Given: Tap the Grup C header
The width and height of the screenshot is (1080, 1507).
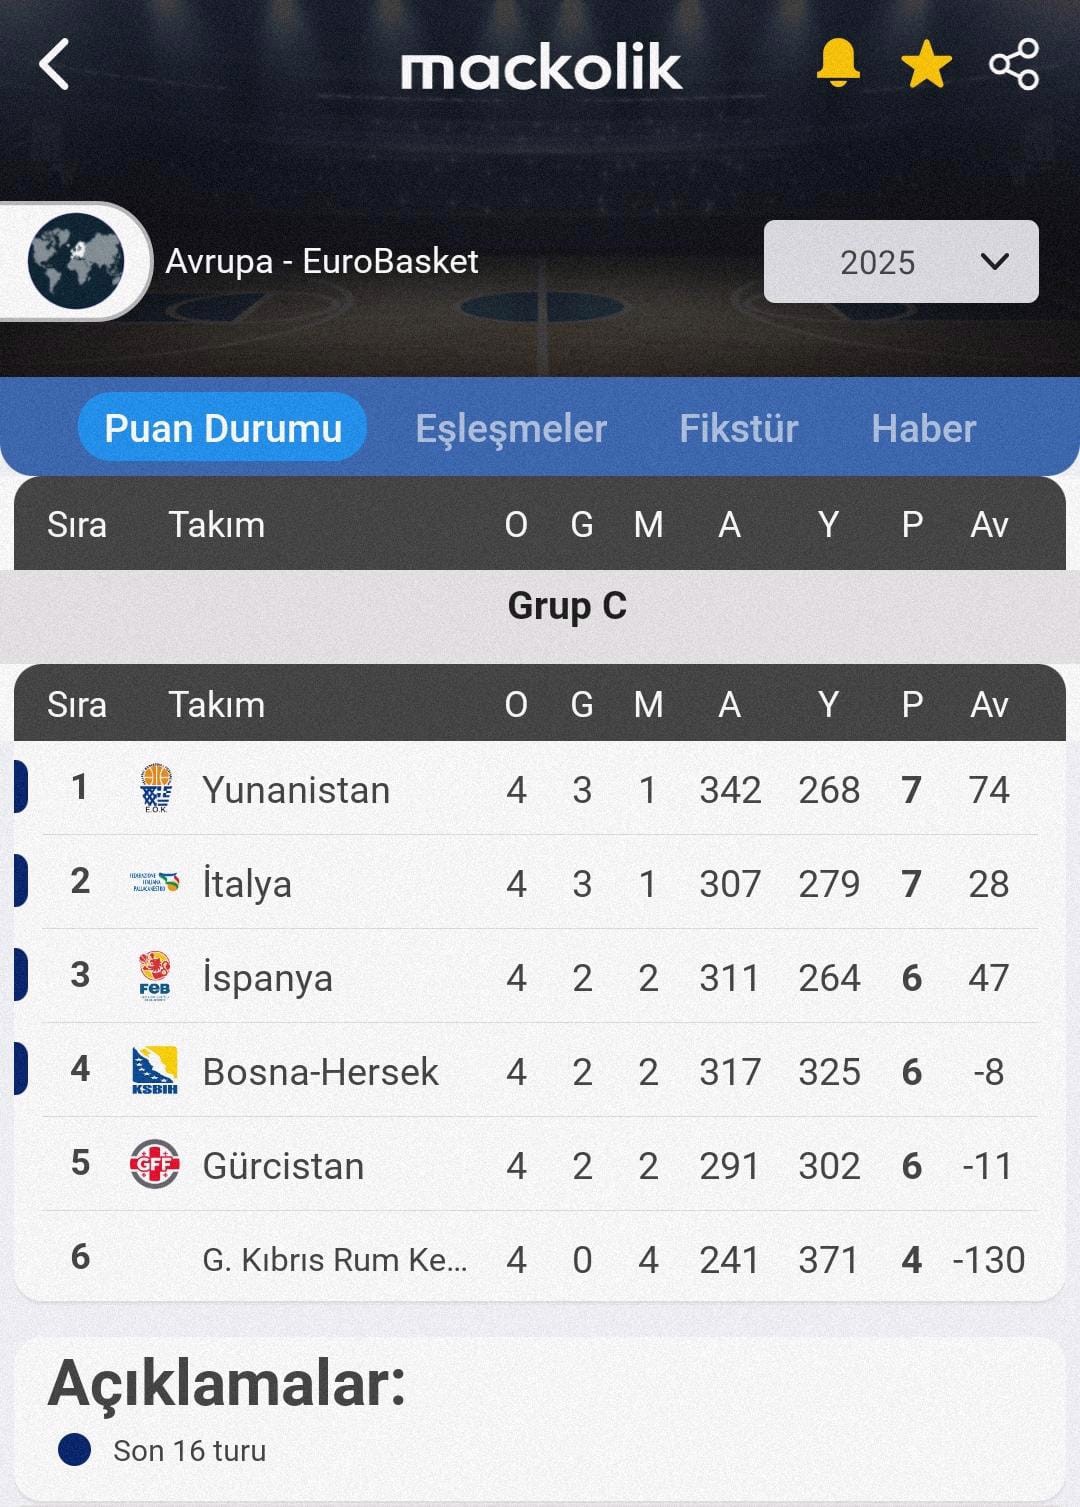Looking at the screenshot, I should click(x=567, y=606).
